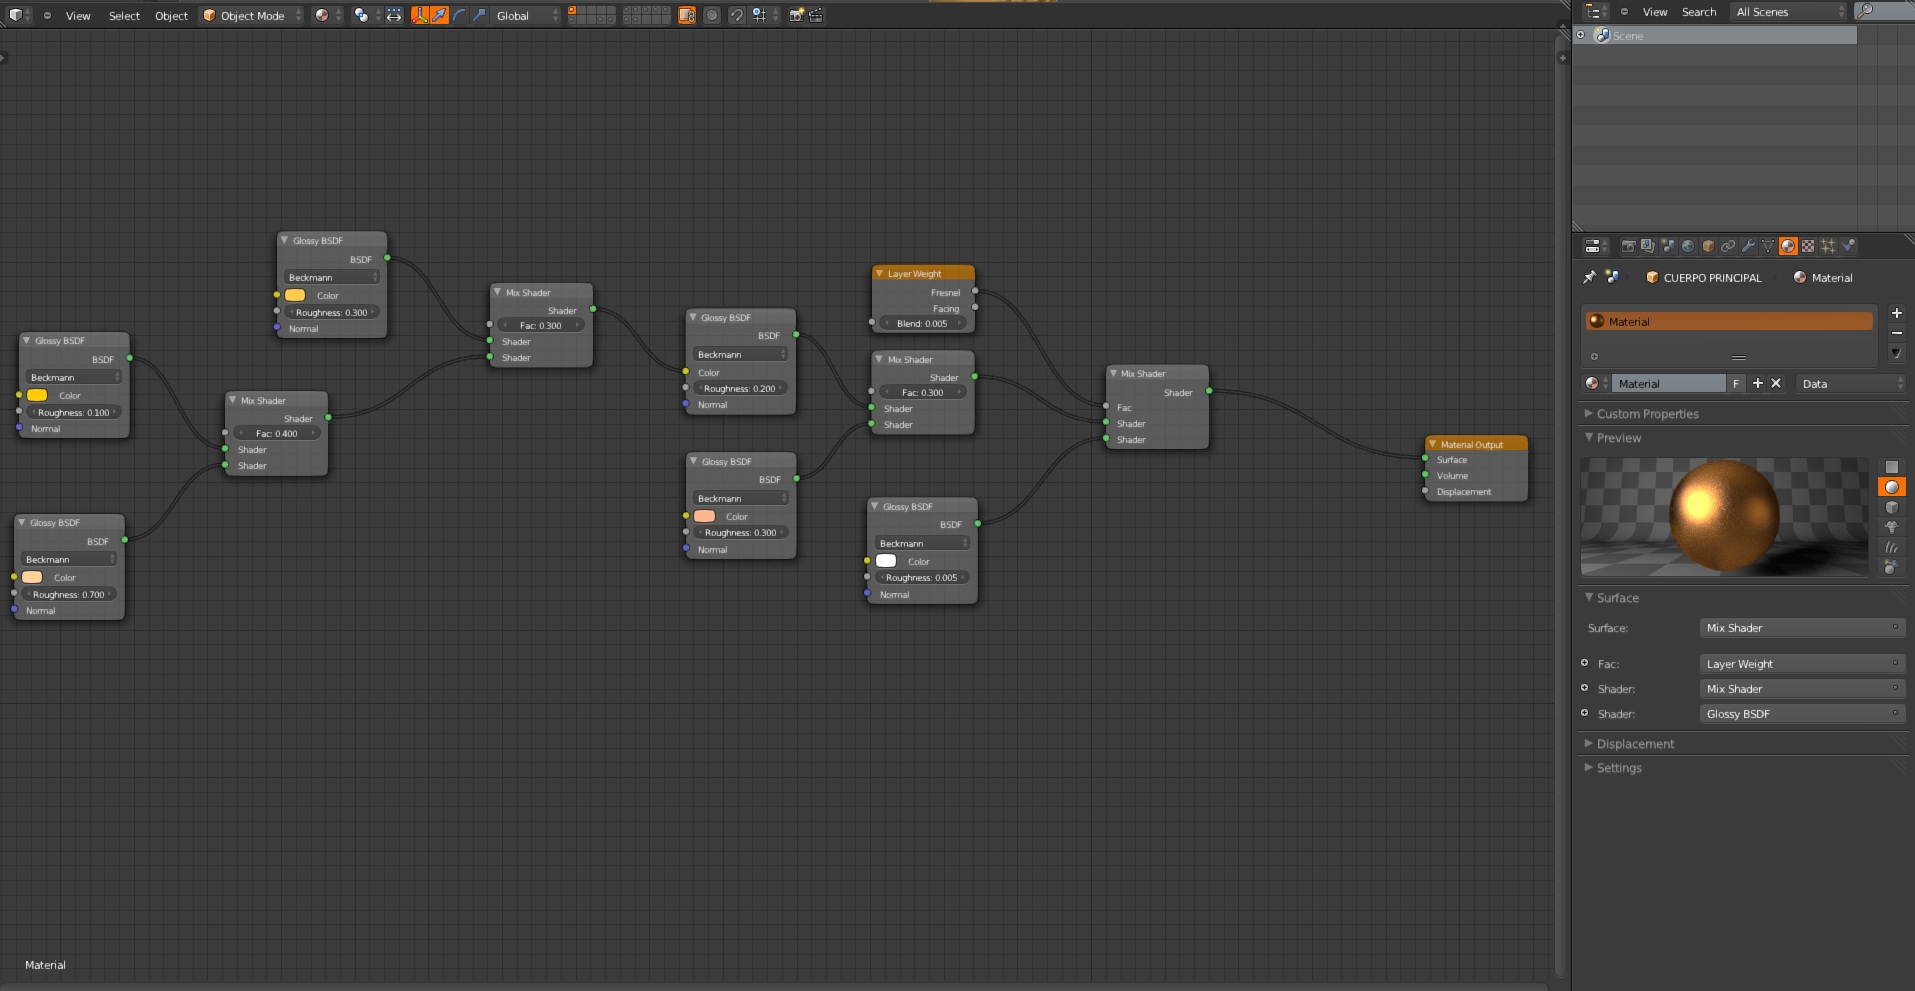The width and height of the screenshot is (1915, 991).
Task: Toggle the material fake user F button
Action: (1736, 384)
